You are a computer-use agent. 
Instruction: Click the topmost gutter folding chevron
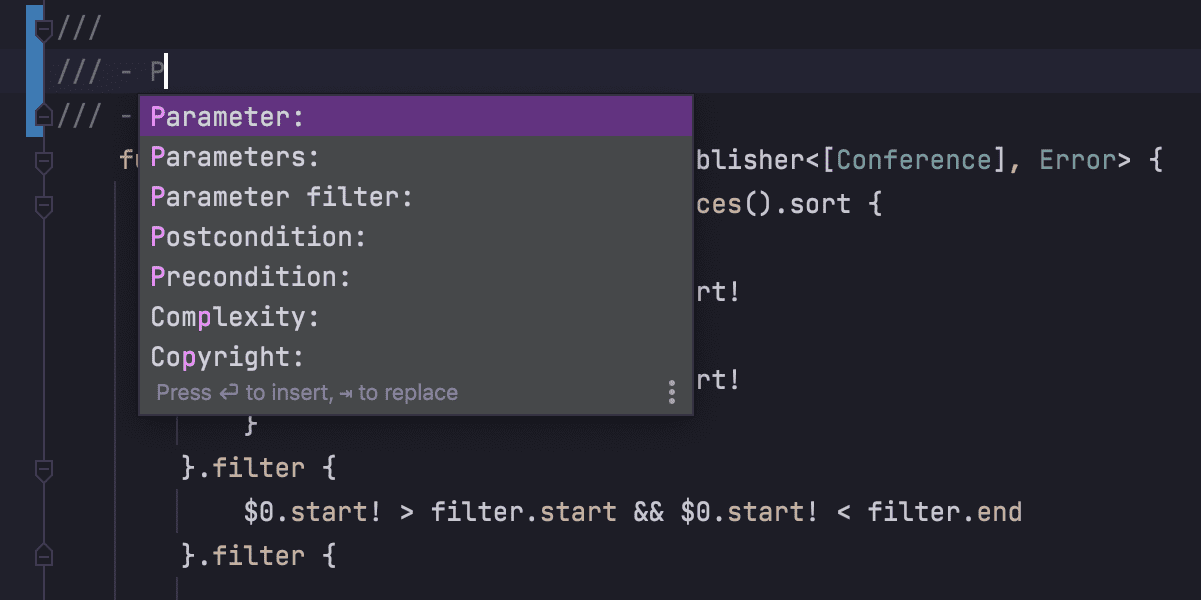pos(42,28)
